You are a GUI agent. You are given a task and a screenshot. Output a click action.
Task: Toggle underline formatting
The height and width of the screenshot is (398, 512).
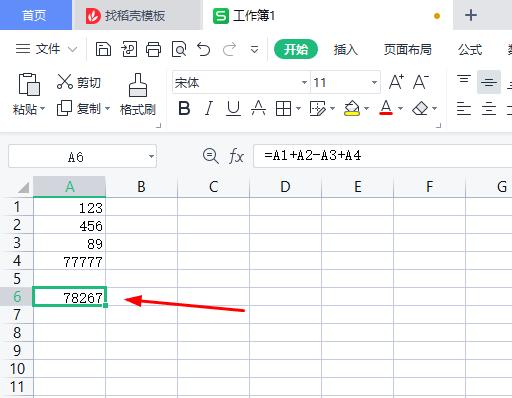(233, 109)
